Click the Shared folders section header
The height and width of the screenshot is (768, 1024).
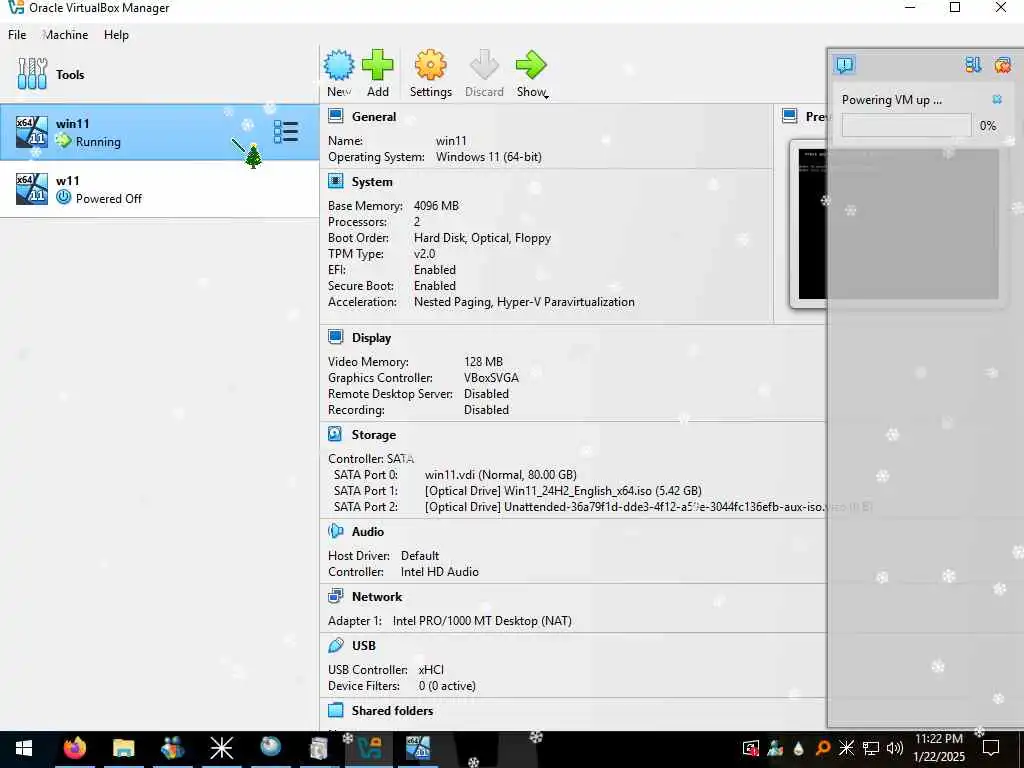[392, 711]
